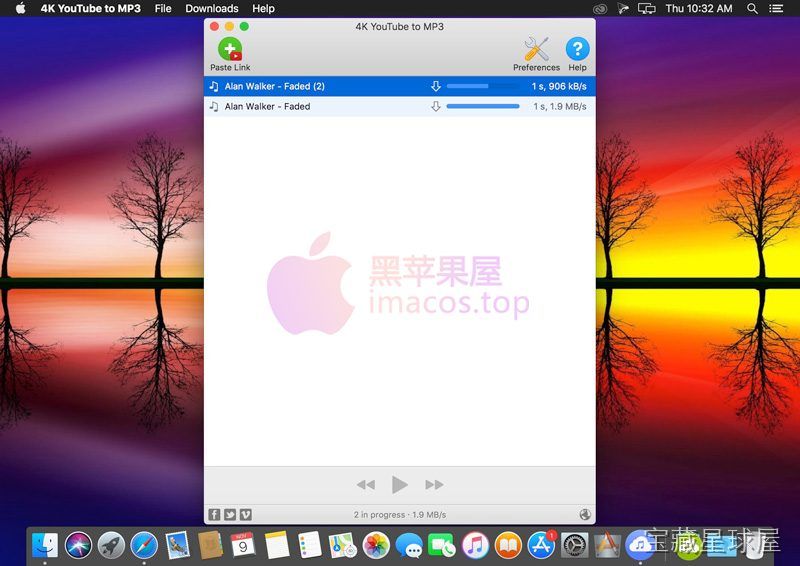Open the Apple menu
The image size is (800, 566).
pyautogui.click(x=20, y=8)
